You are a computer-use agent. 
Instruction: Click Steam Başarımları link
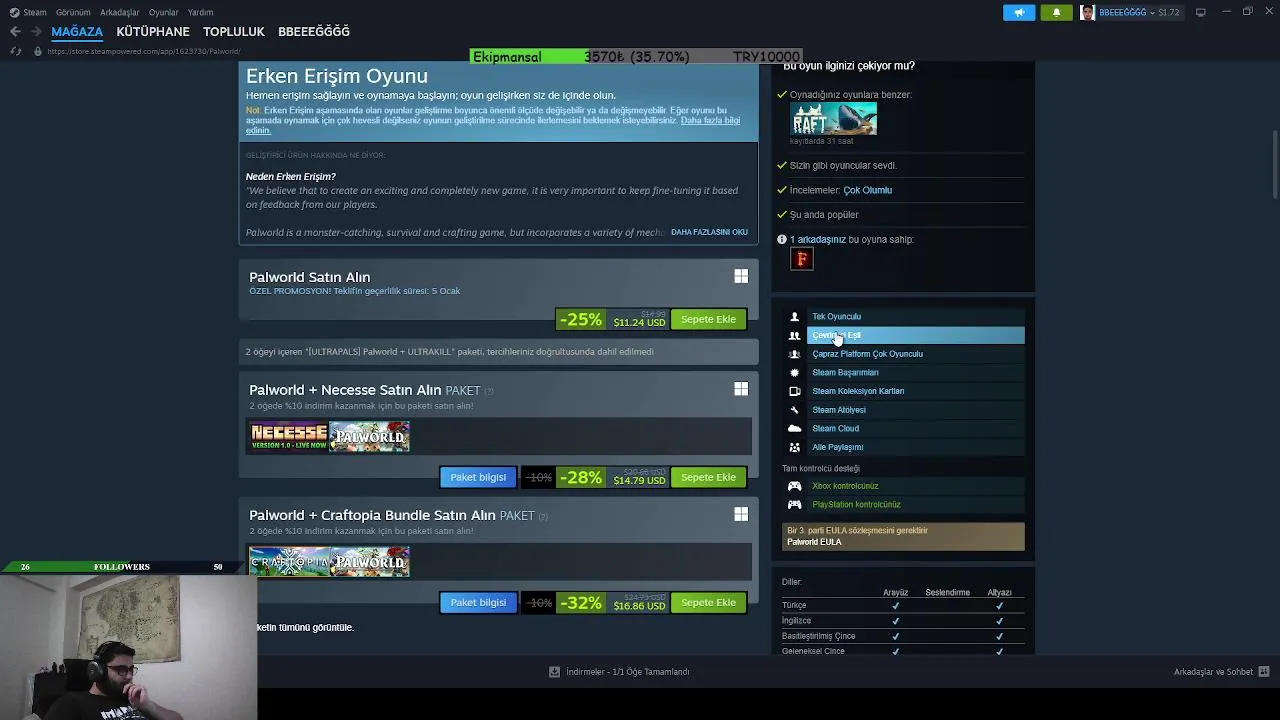tap(845, 373)
